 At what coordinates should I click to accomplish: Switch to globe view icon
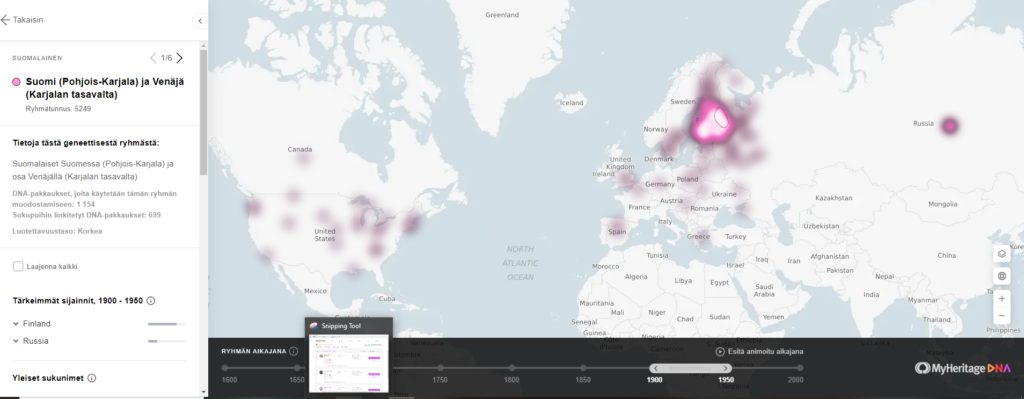pyautogui.click(x=1002, y=276)
